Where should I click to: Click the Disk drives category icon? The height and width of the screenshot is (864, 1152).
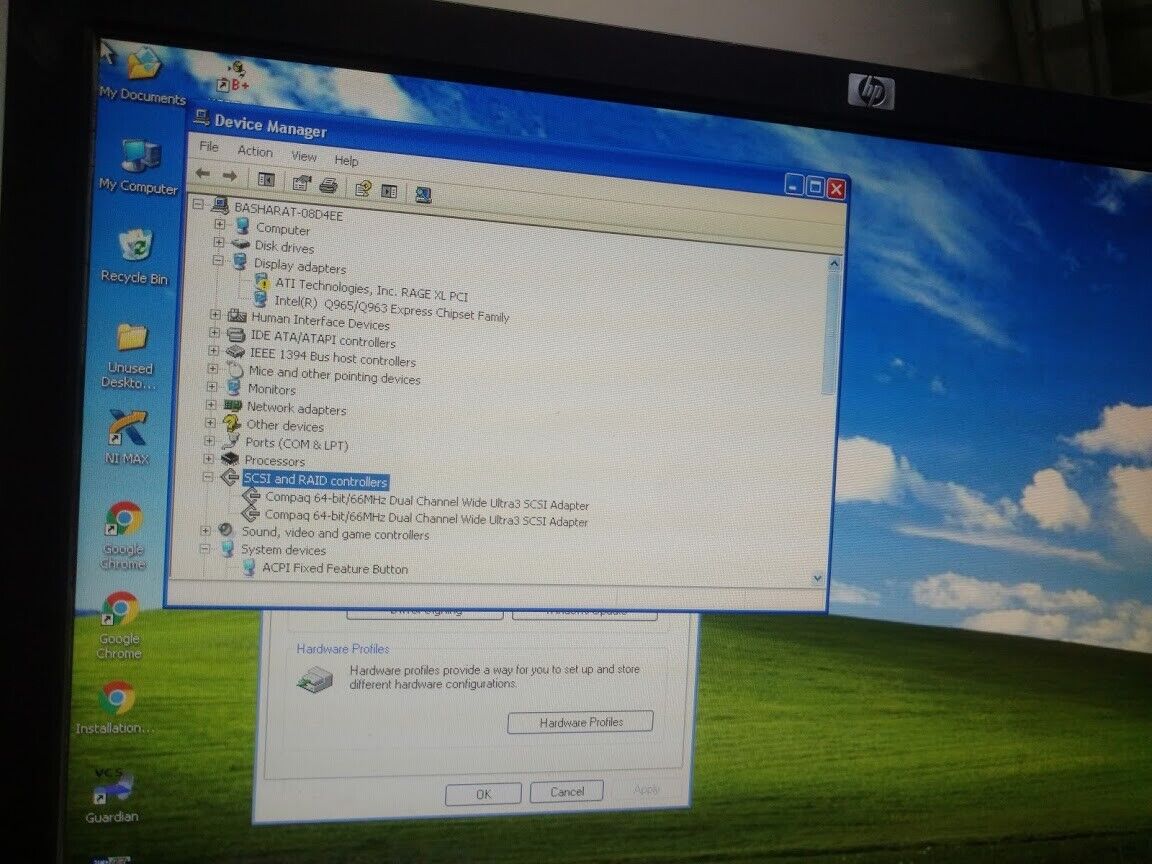coord(241,243)
